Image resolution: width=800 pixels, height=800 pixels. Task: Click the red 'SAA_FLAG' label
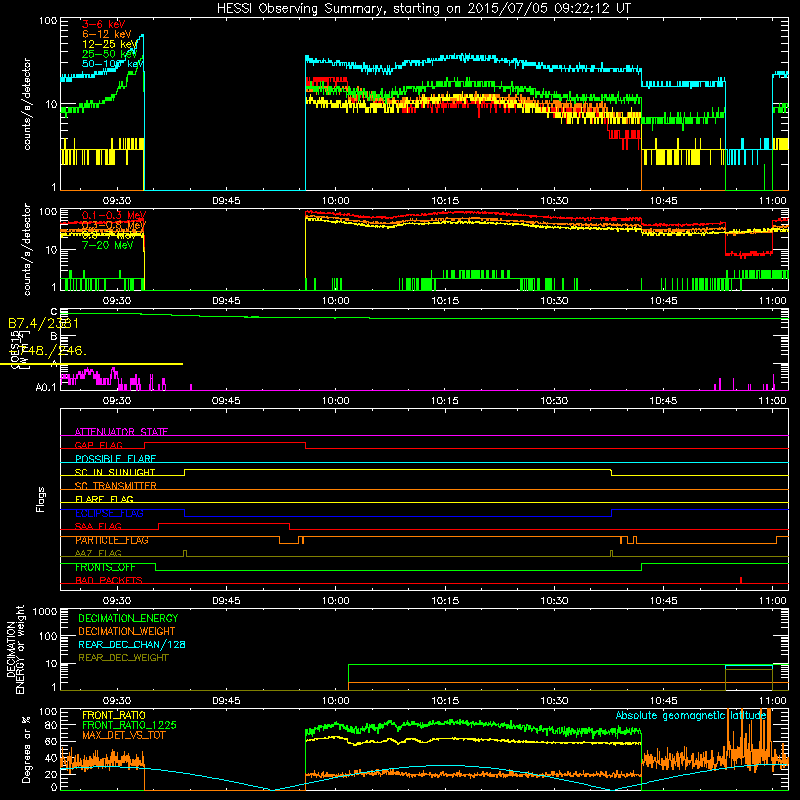click(98, 526)
